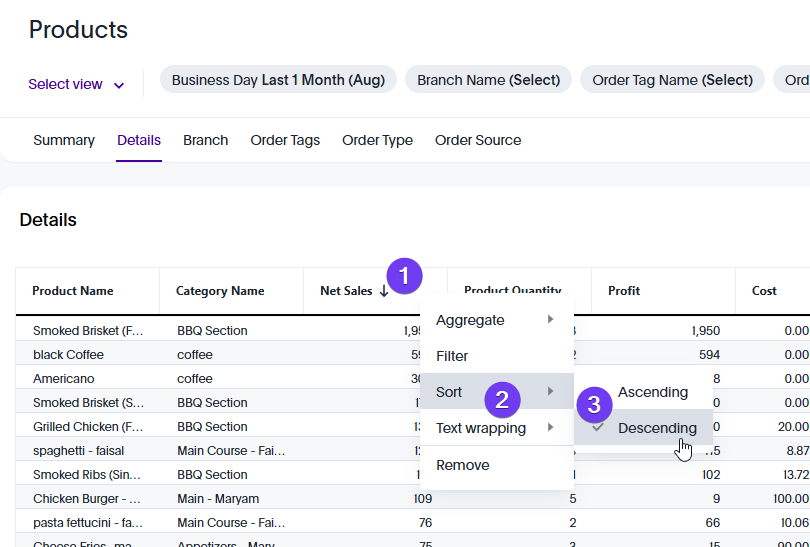The height and width of the screenshot is (547, 810).
Task: Click Remove in the column menu
Action: point(463,465)
